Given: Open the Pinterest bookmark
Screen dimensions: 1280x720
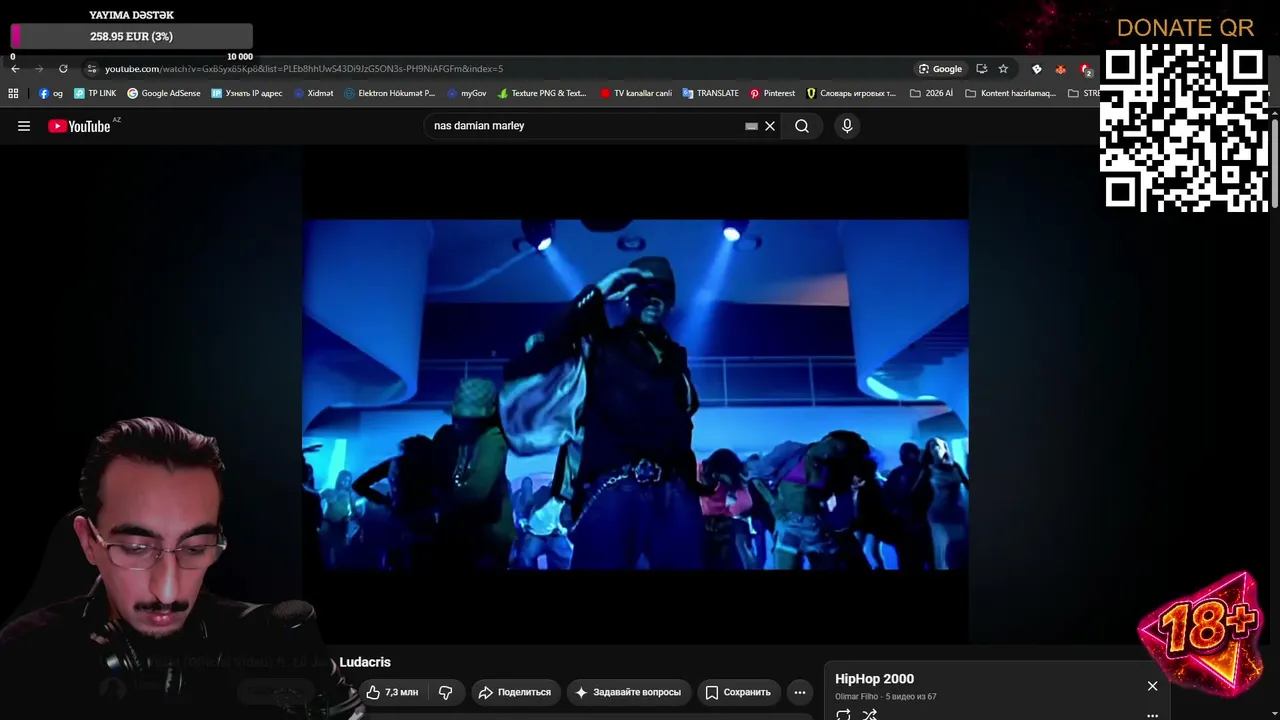Looking at the screenshot, I should 772,93.
